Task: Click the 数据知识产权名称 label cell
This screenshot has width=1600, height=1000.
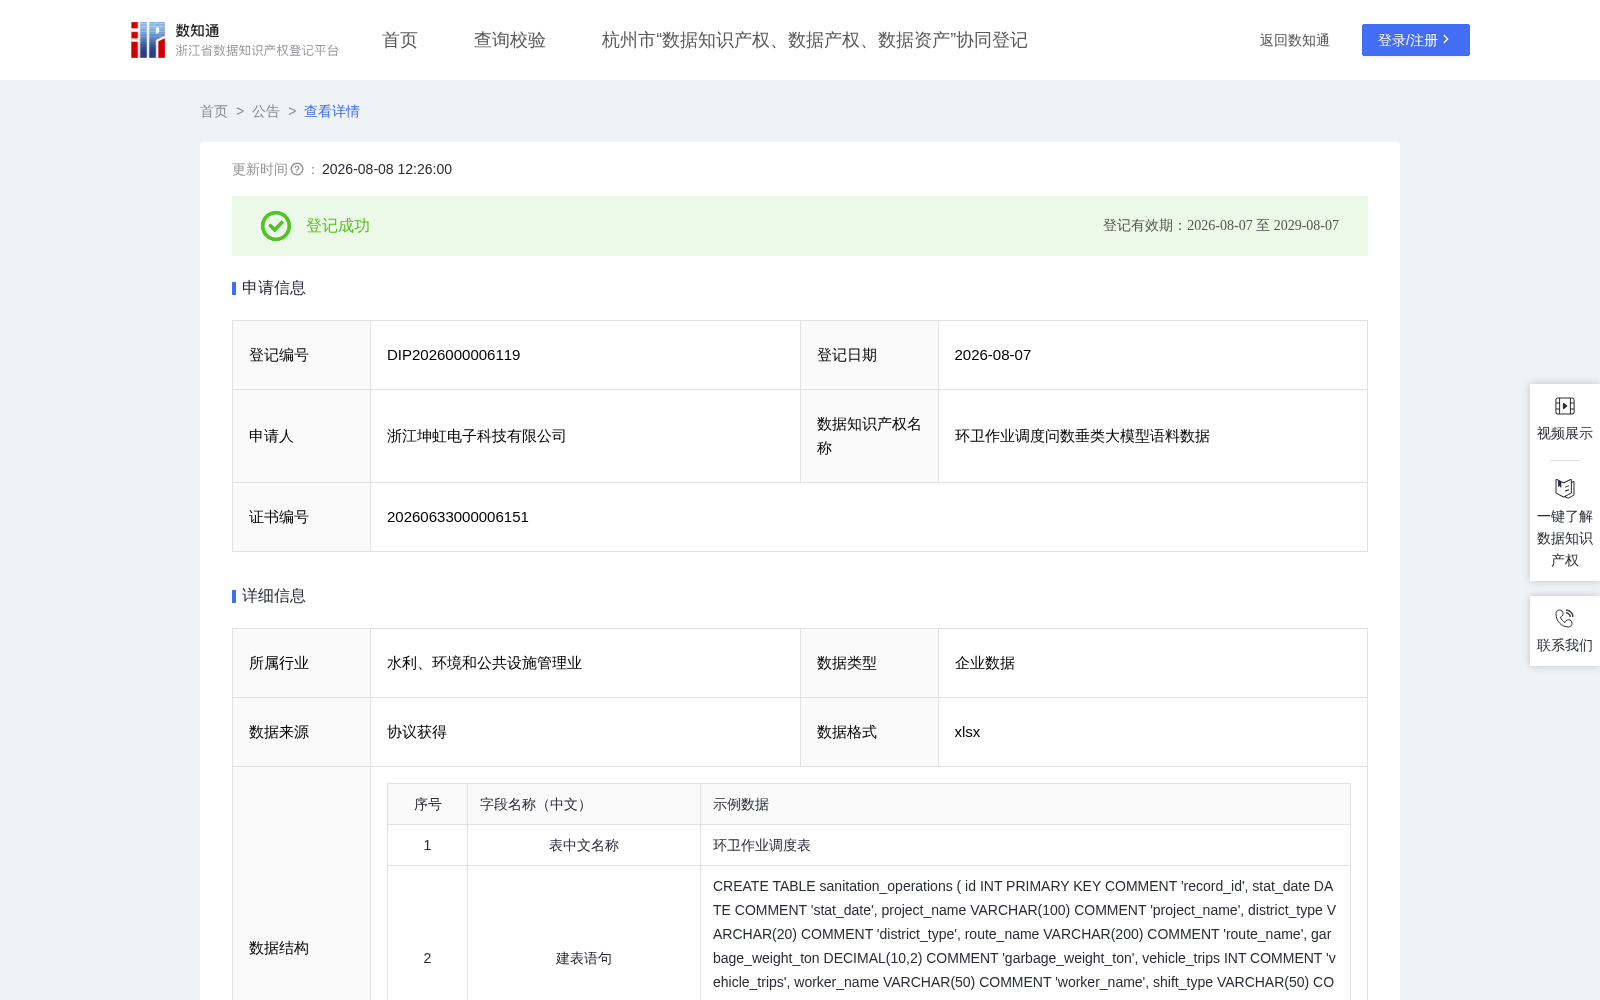Action: click(x=870, y=436)
